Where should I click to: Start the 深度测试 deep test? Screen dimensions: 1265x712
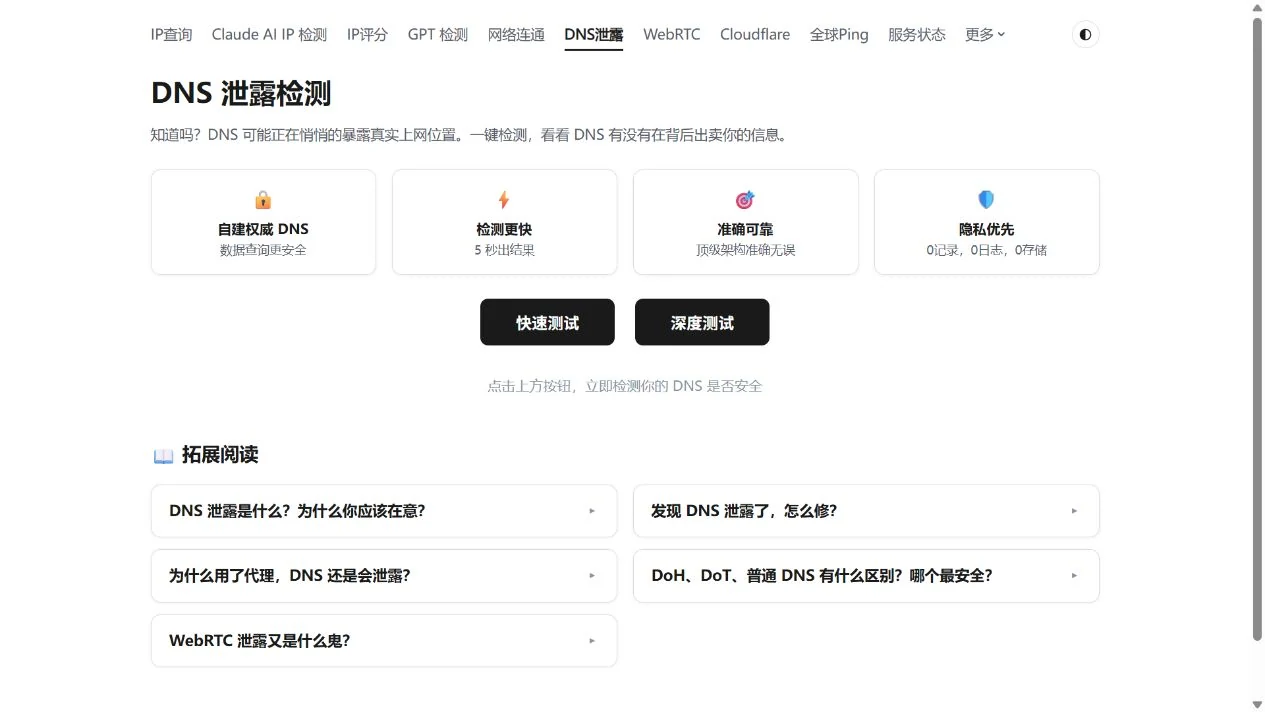(702, 322)
